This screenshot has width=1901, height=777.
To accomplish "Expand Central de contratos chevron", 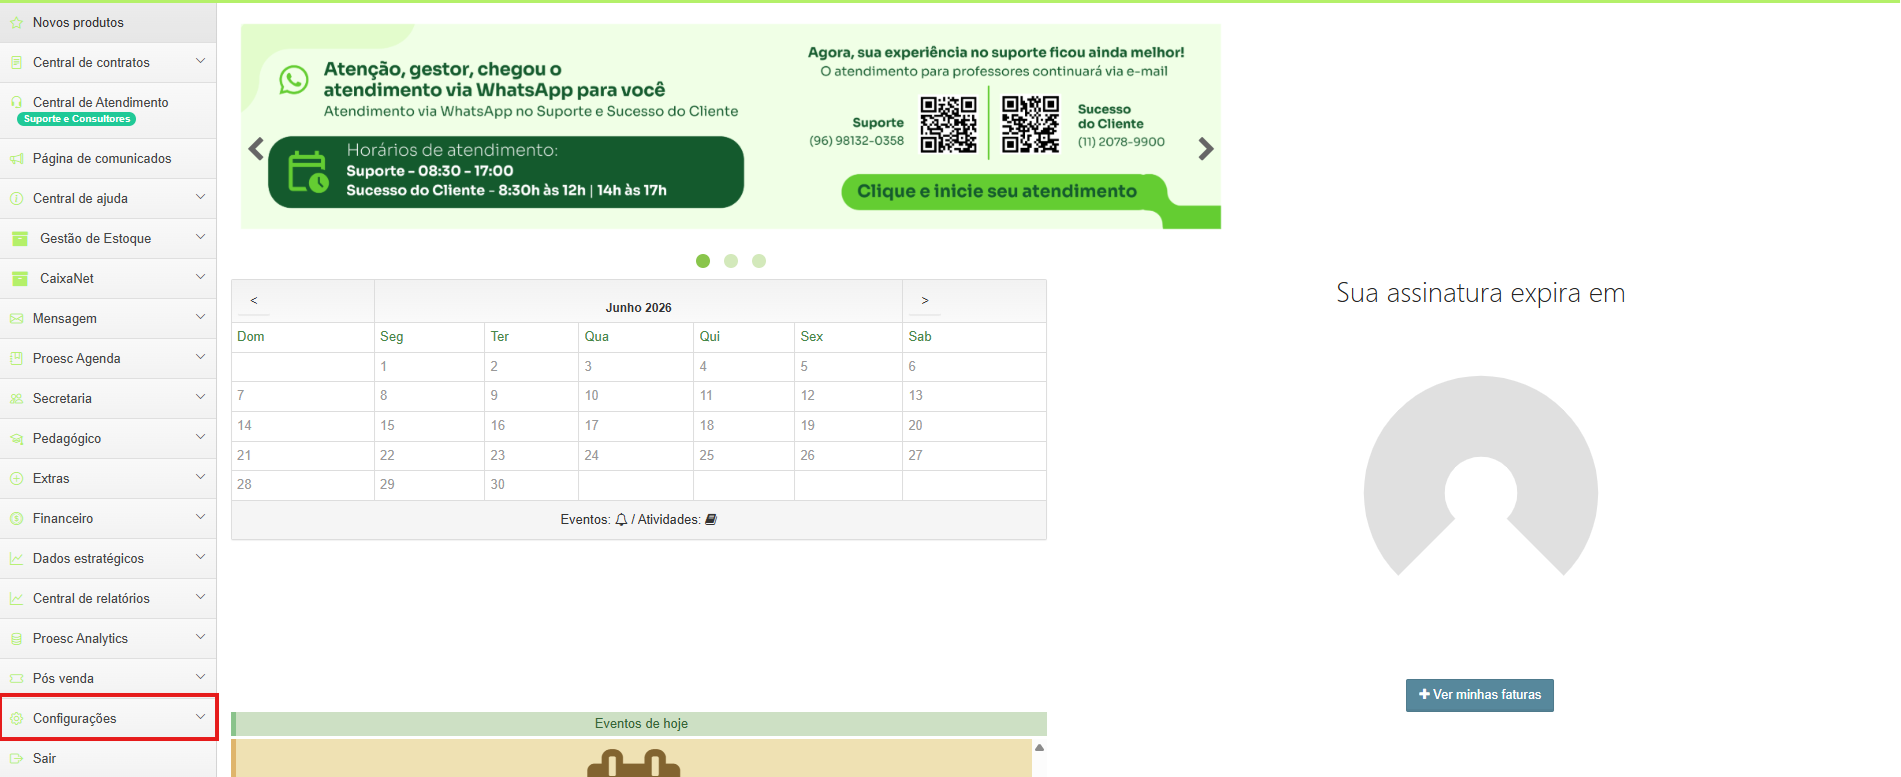I will [200, 61].
